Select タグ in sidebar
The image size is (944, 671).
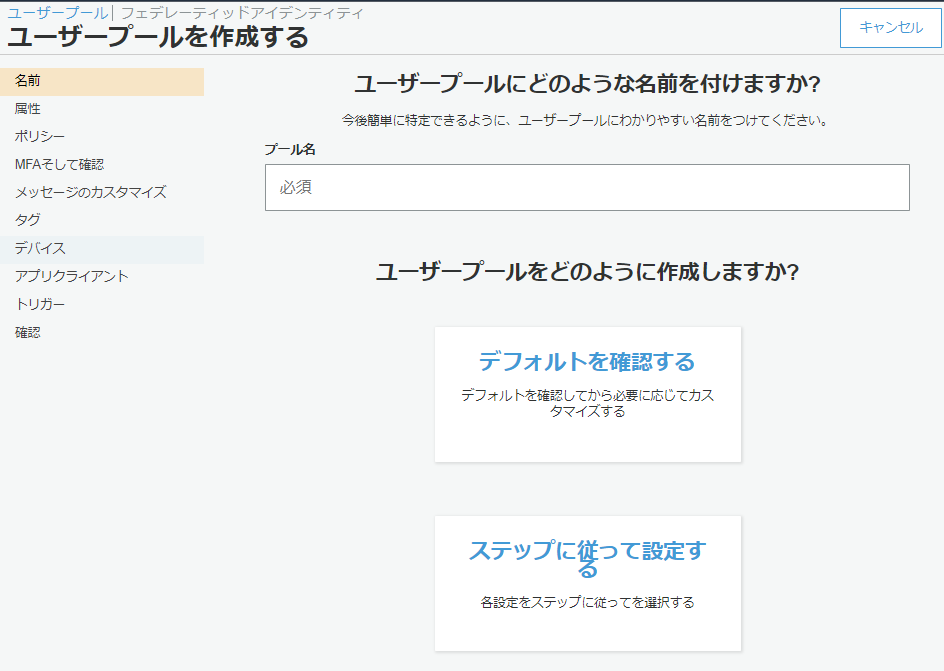point(102,220)
